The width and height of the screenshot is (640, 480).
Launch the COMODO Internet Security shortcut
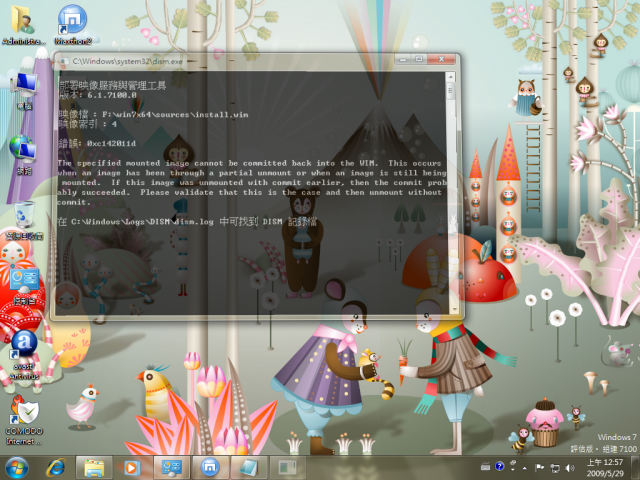click(x=24, y=421)
